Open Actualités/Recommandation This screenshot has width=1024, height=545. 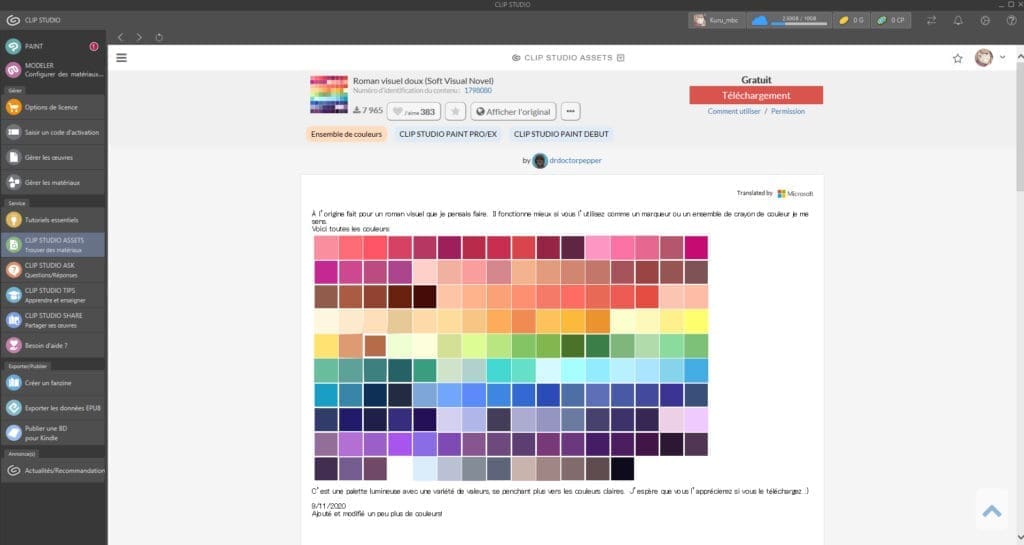[52, 471]
